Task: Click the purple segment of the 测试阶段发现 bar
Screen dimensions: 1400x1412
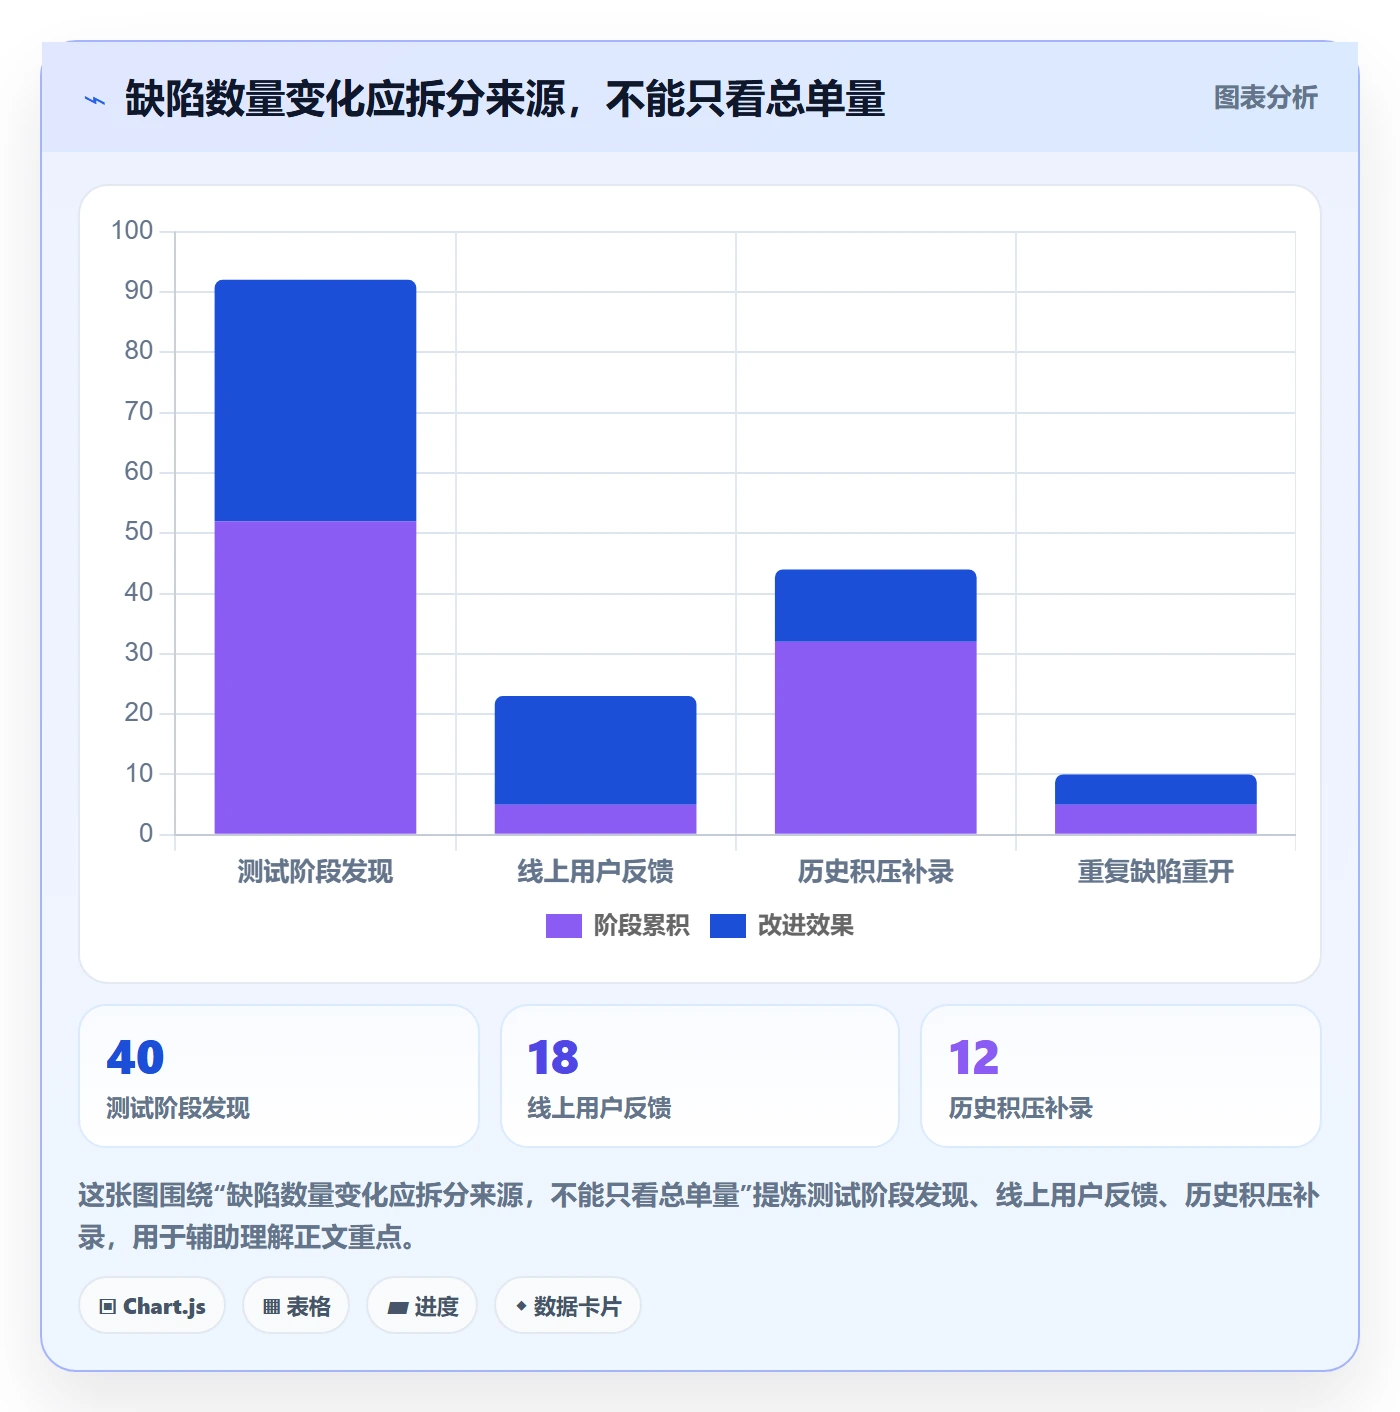Action: pos(315,677)
